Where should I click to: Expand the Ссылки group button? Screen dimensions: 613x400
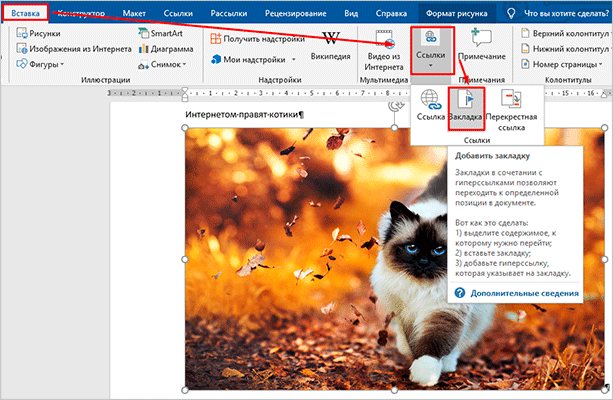[432, 50]
